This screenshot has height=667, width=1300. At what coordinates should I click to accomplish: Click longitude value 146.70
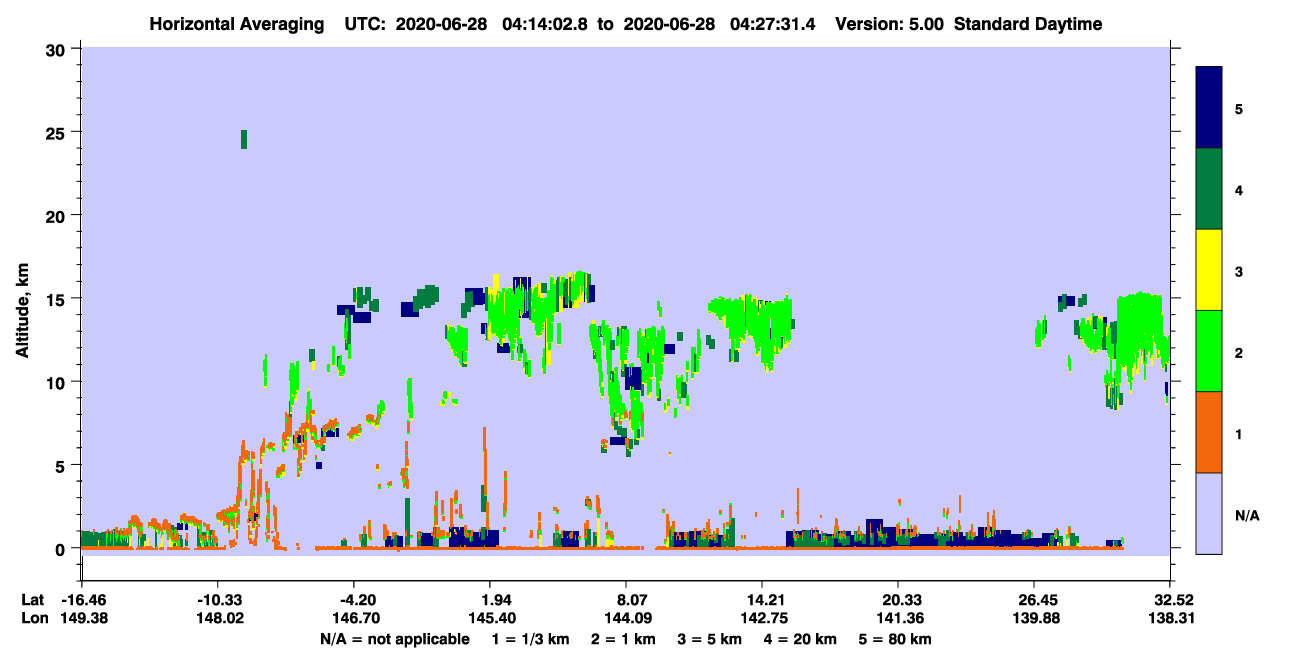tap(354, 618)
